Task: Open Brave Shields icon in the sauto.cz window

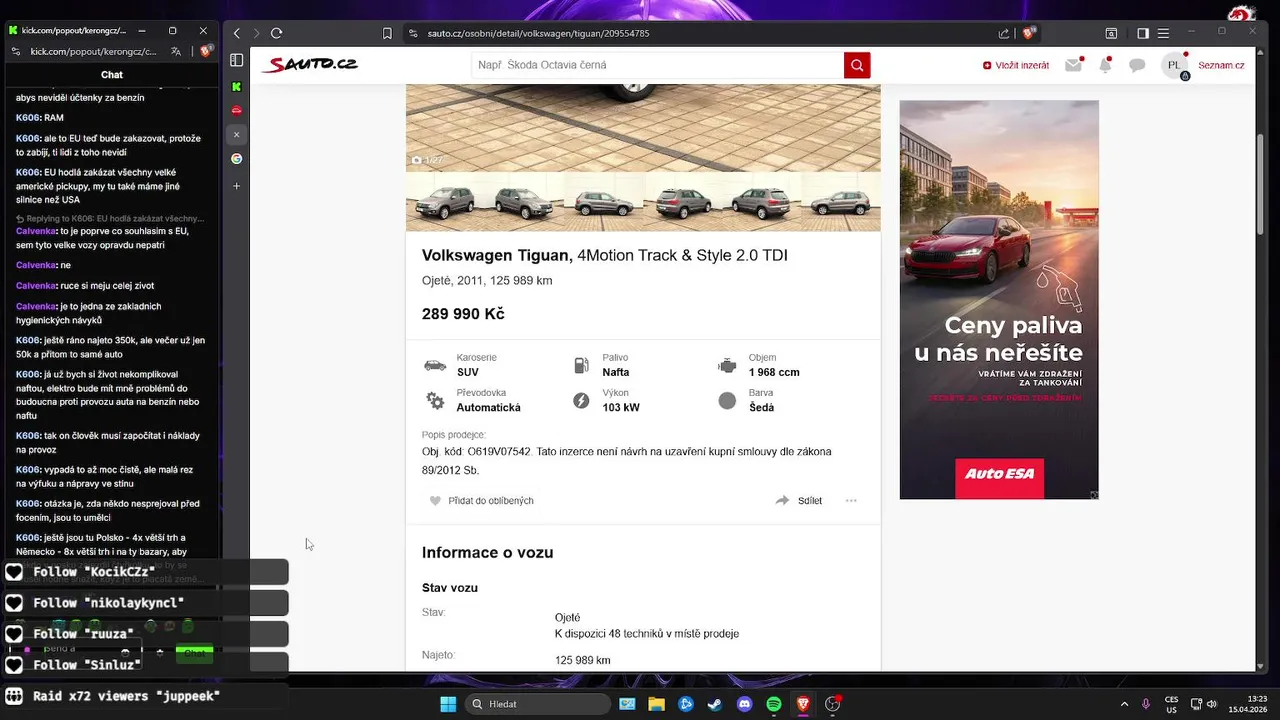Action: (x=1028, y=33)
